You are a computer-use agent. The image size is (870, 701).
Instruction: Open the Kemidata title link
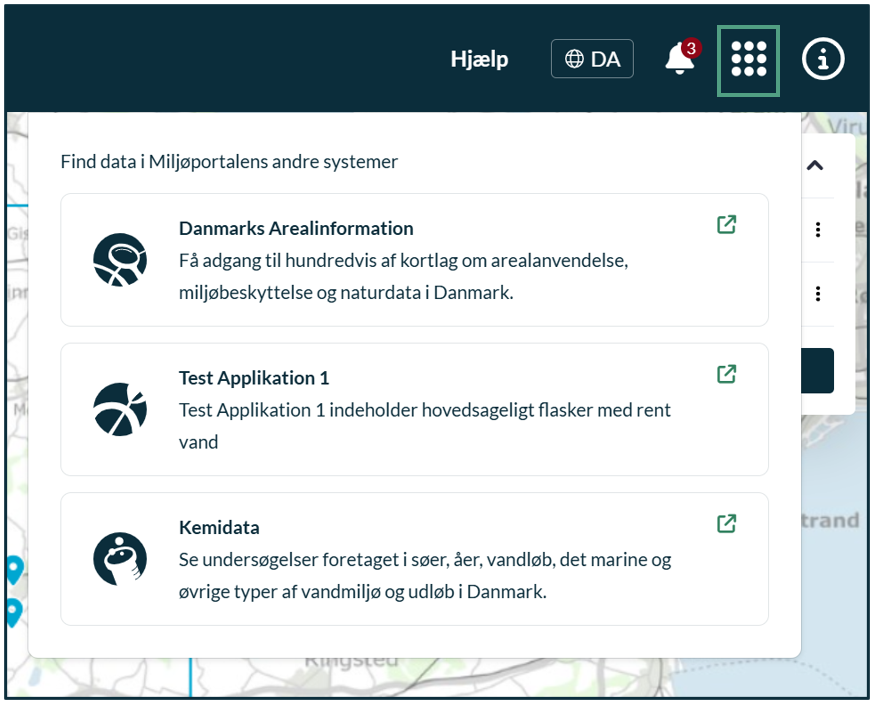[x=219, y=527]
